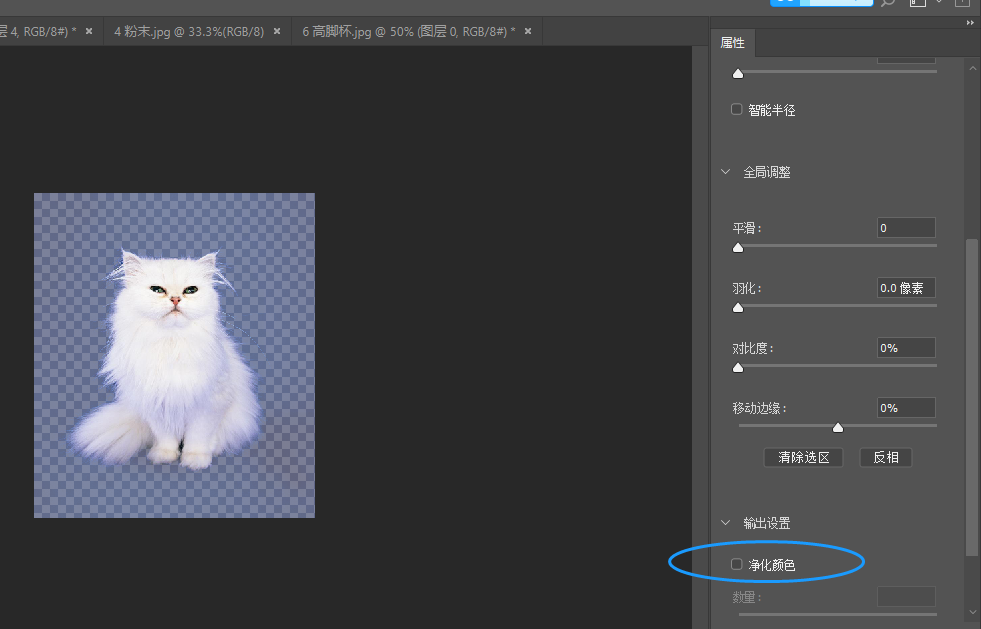Click the 移动边缘 label text
Viewport: 981px width, 629px height.
tap(759, 408)
